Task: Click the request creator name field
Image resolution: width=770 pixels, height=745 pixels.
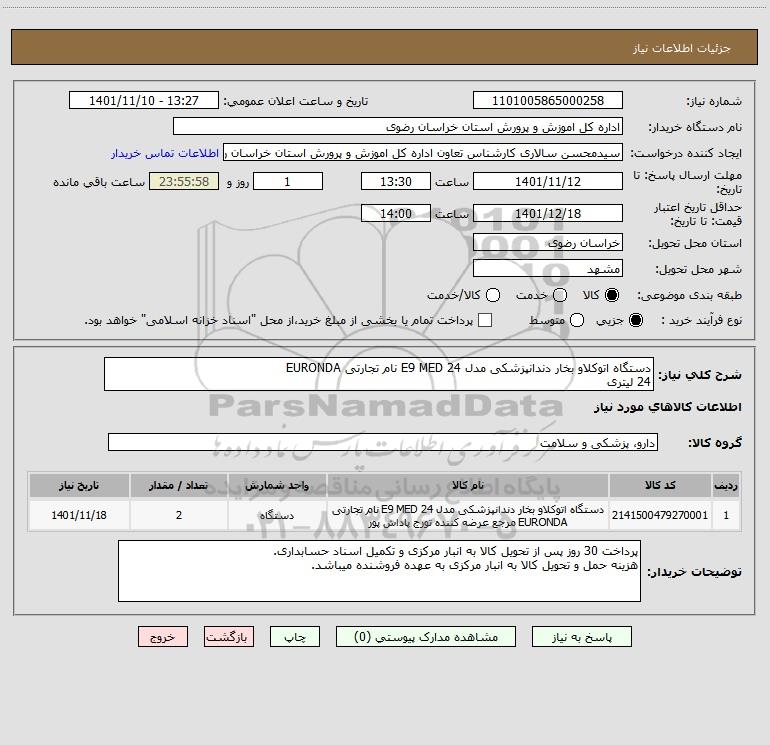Action: [423, 153]
